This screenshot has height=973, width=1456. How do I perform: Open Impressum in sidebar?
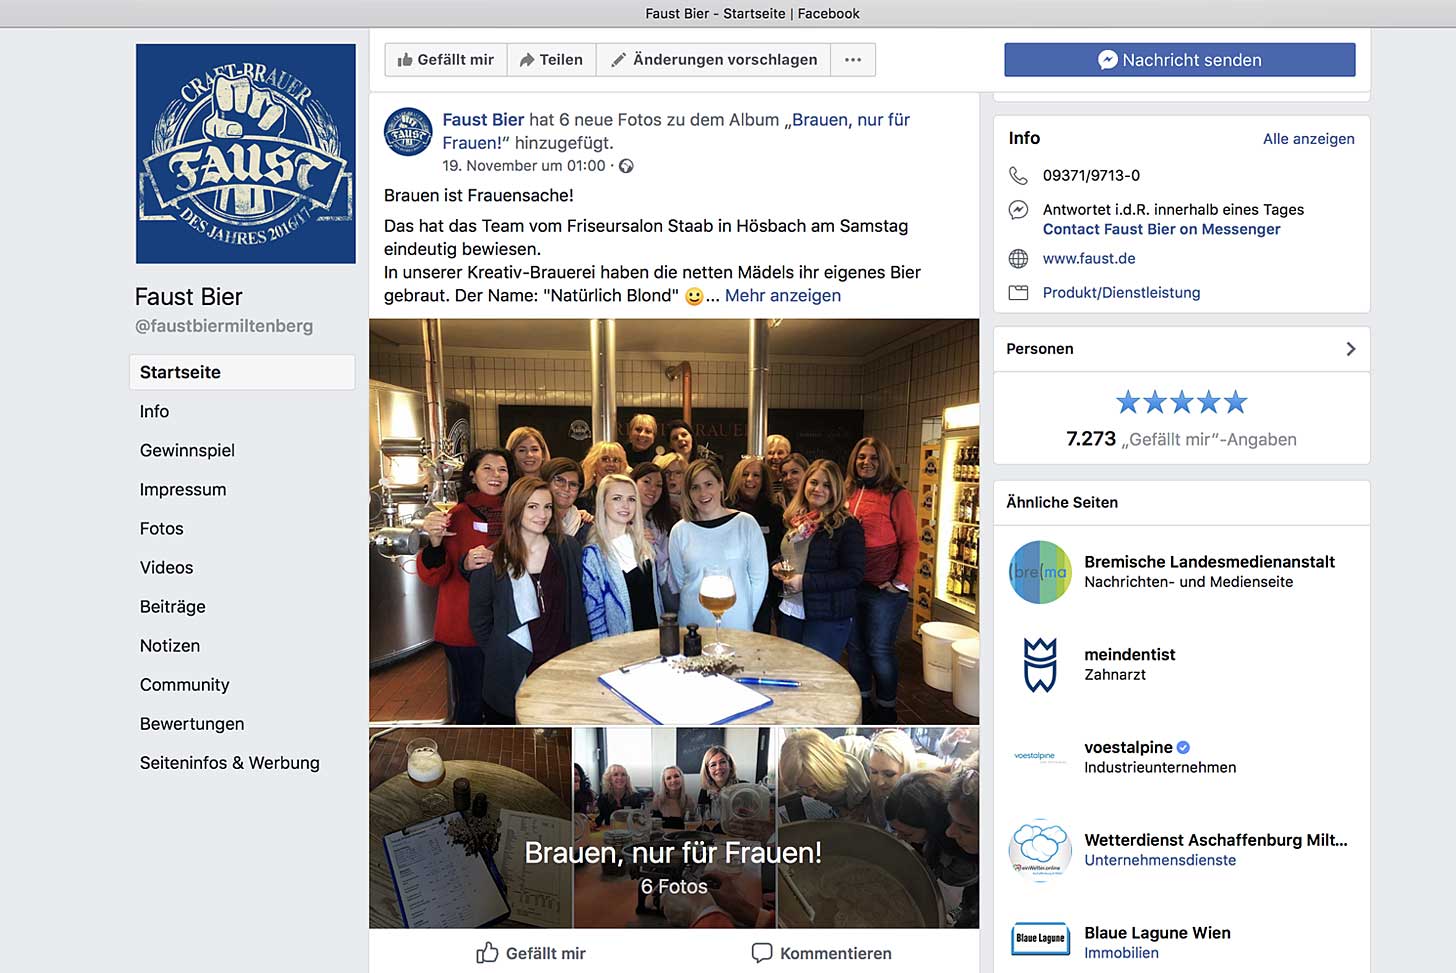tap(183, 489)
